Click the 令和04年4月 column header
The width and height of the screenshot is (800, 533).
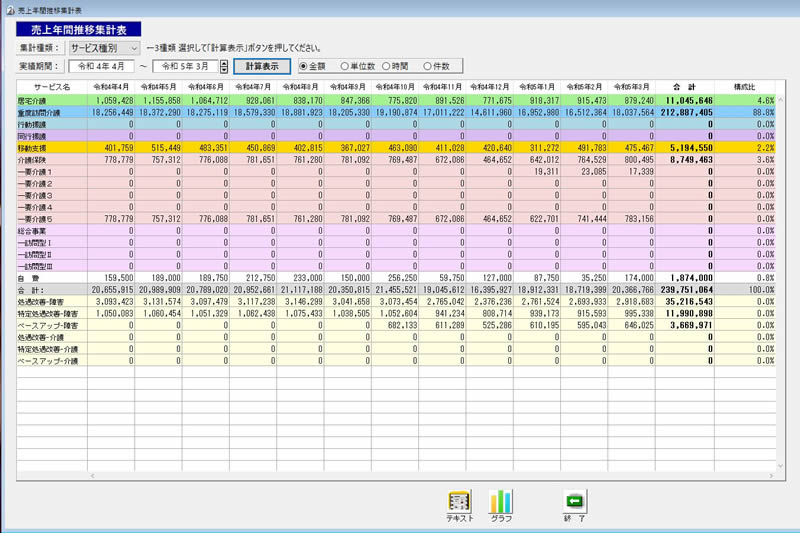point(111,87)
